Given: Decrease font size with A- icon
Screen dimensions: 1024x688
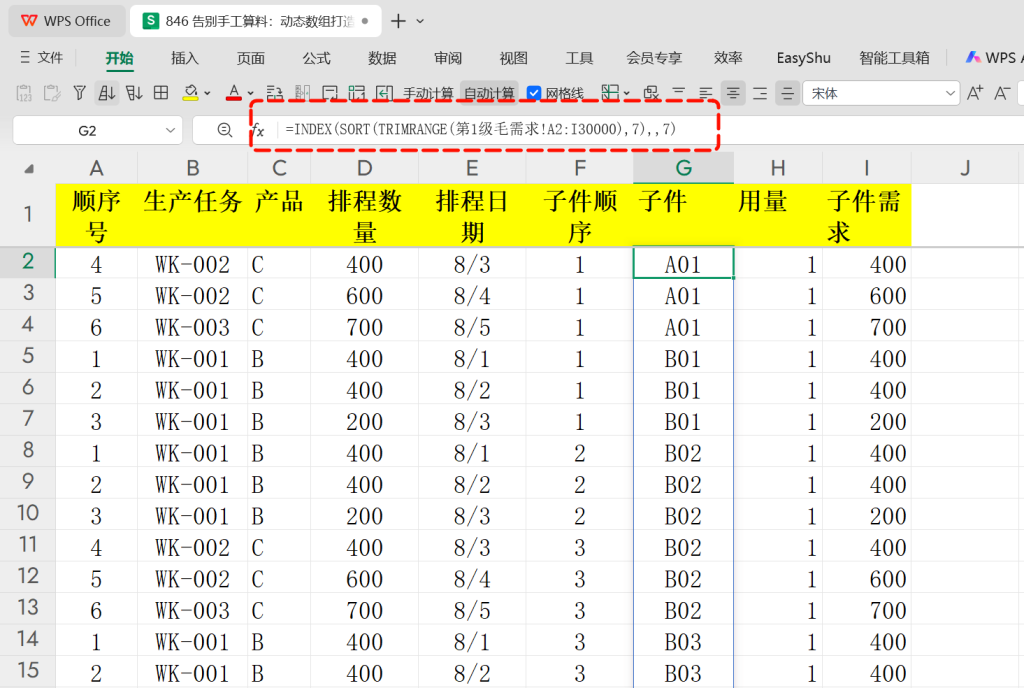Looking at the screenshot, I should pyautogui.click(x=1002, y=93).
